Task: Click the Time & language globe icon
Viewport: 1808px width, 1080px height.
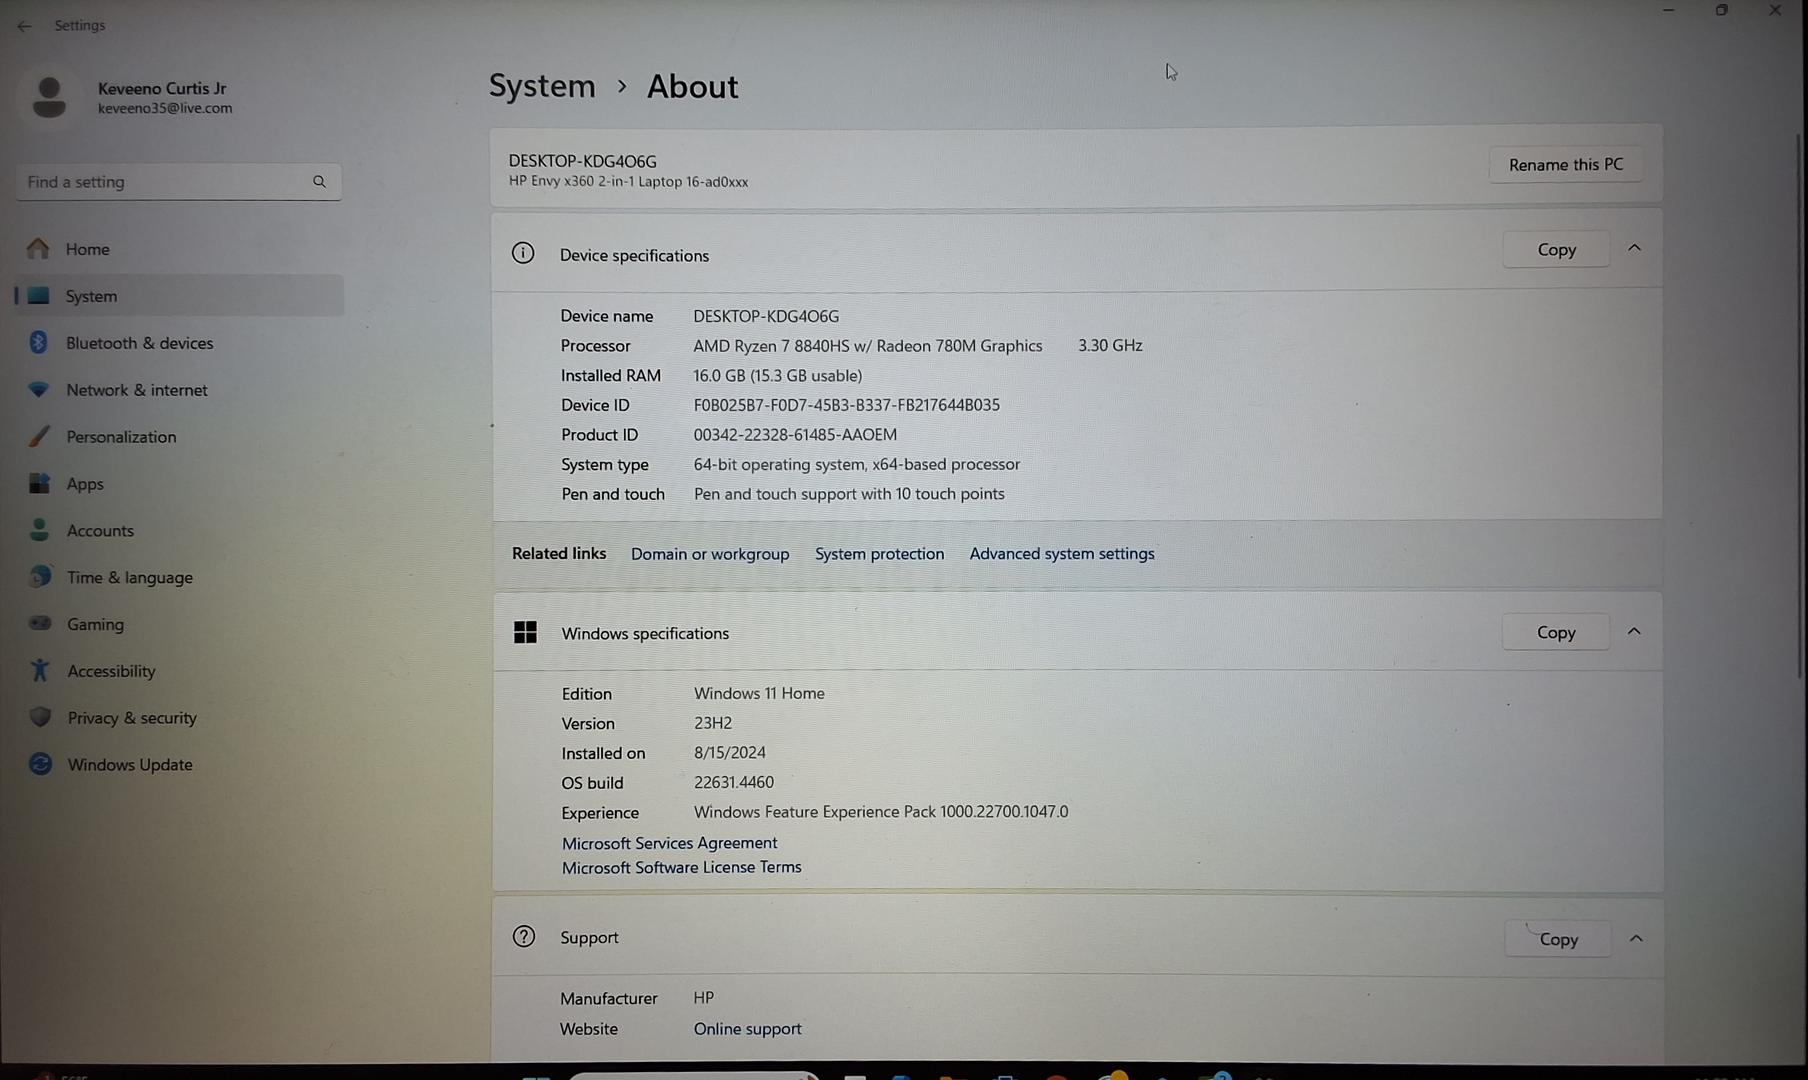Action: pos(40,577)
